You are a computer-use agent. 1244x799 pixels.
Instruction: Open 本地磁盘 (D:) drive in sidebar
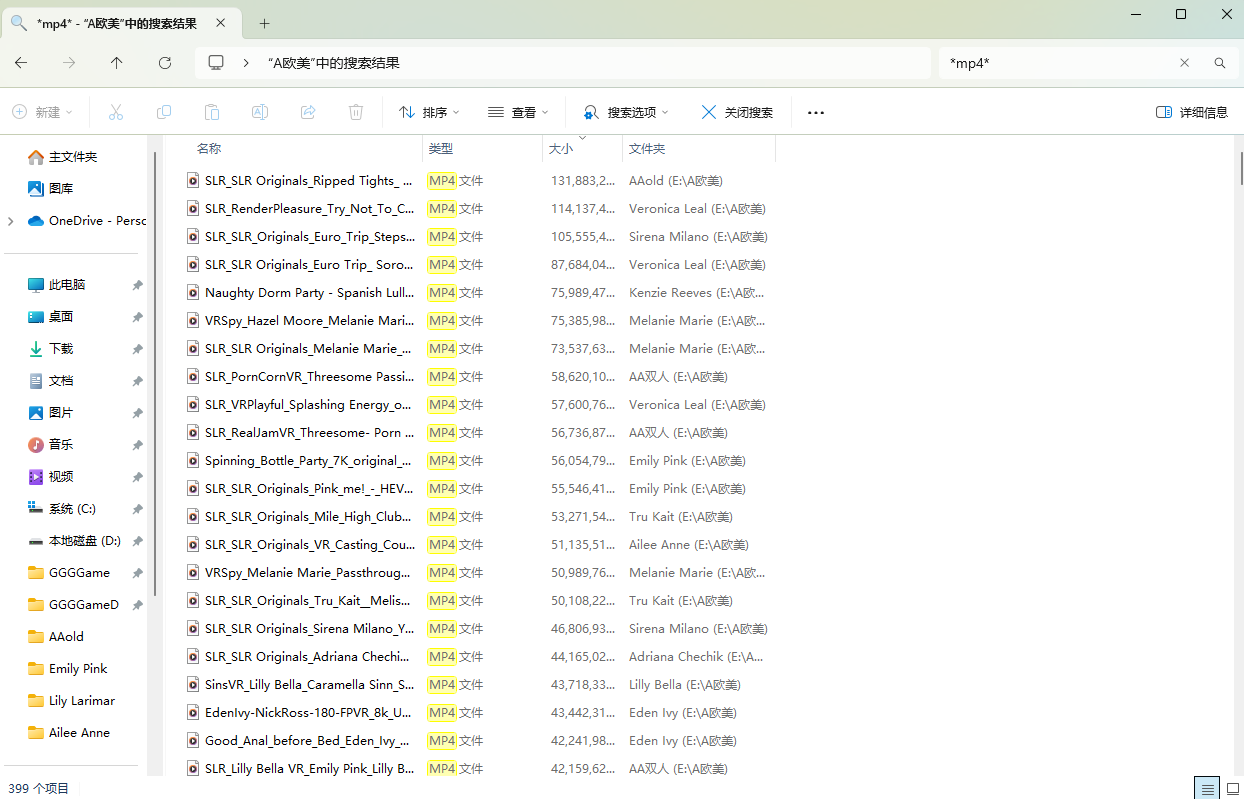pos(85,541)
